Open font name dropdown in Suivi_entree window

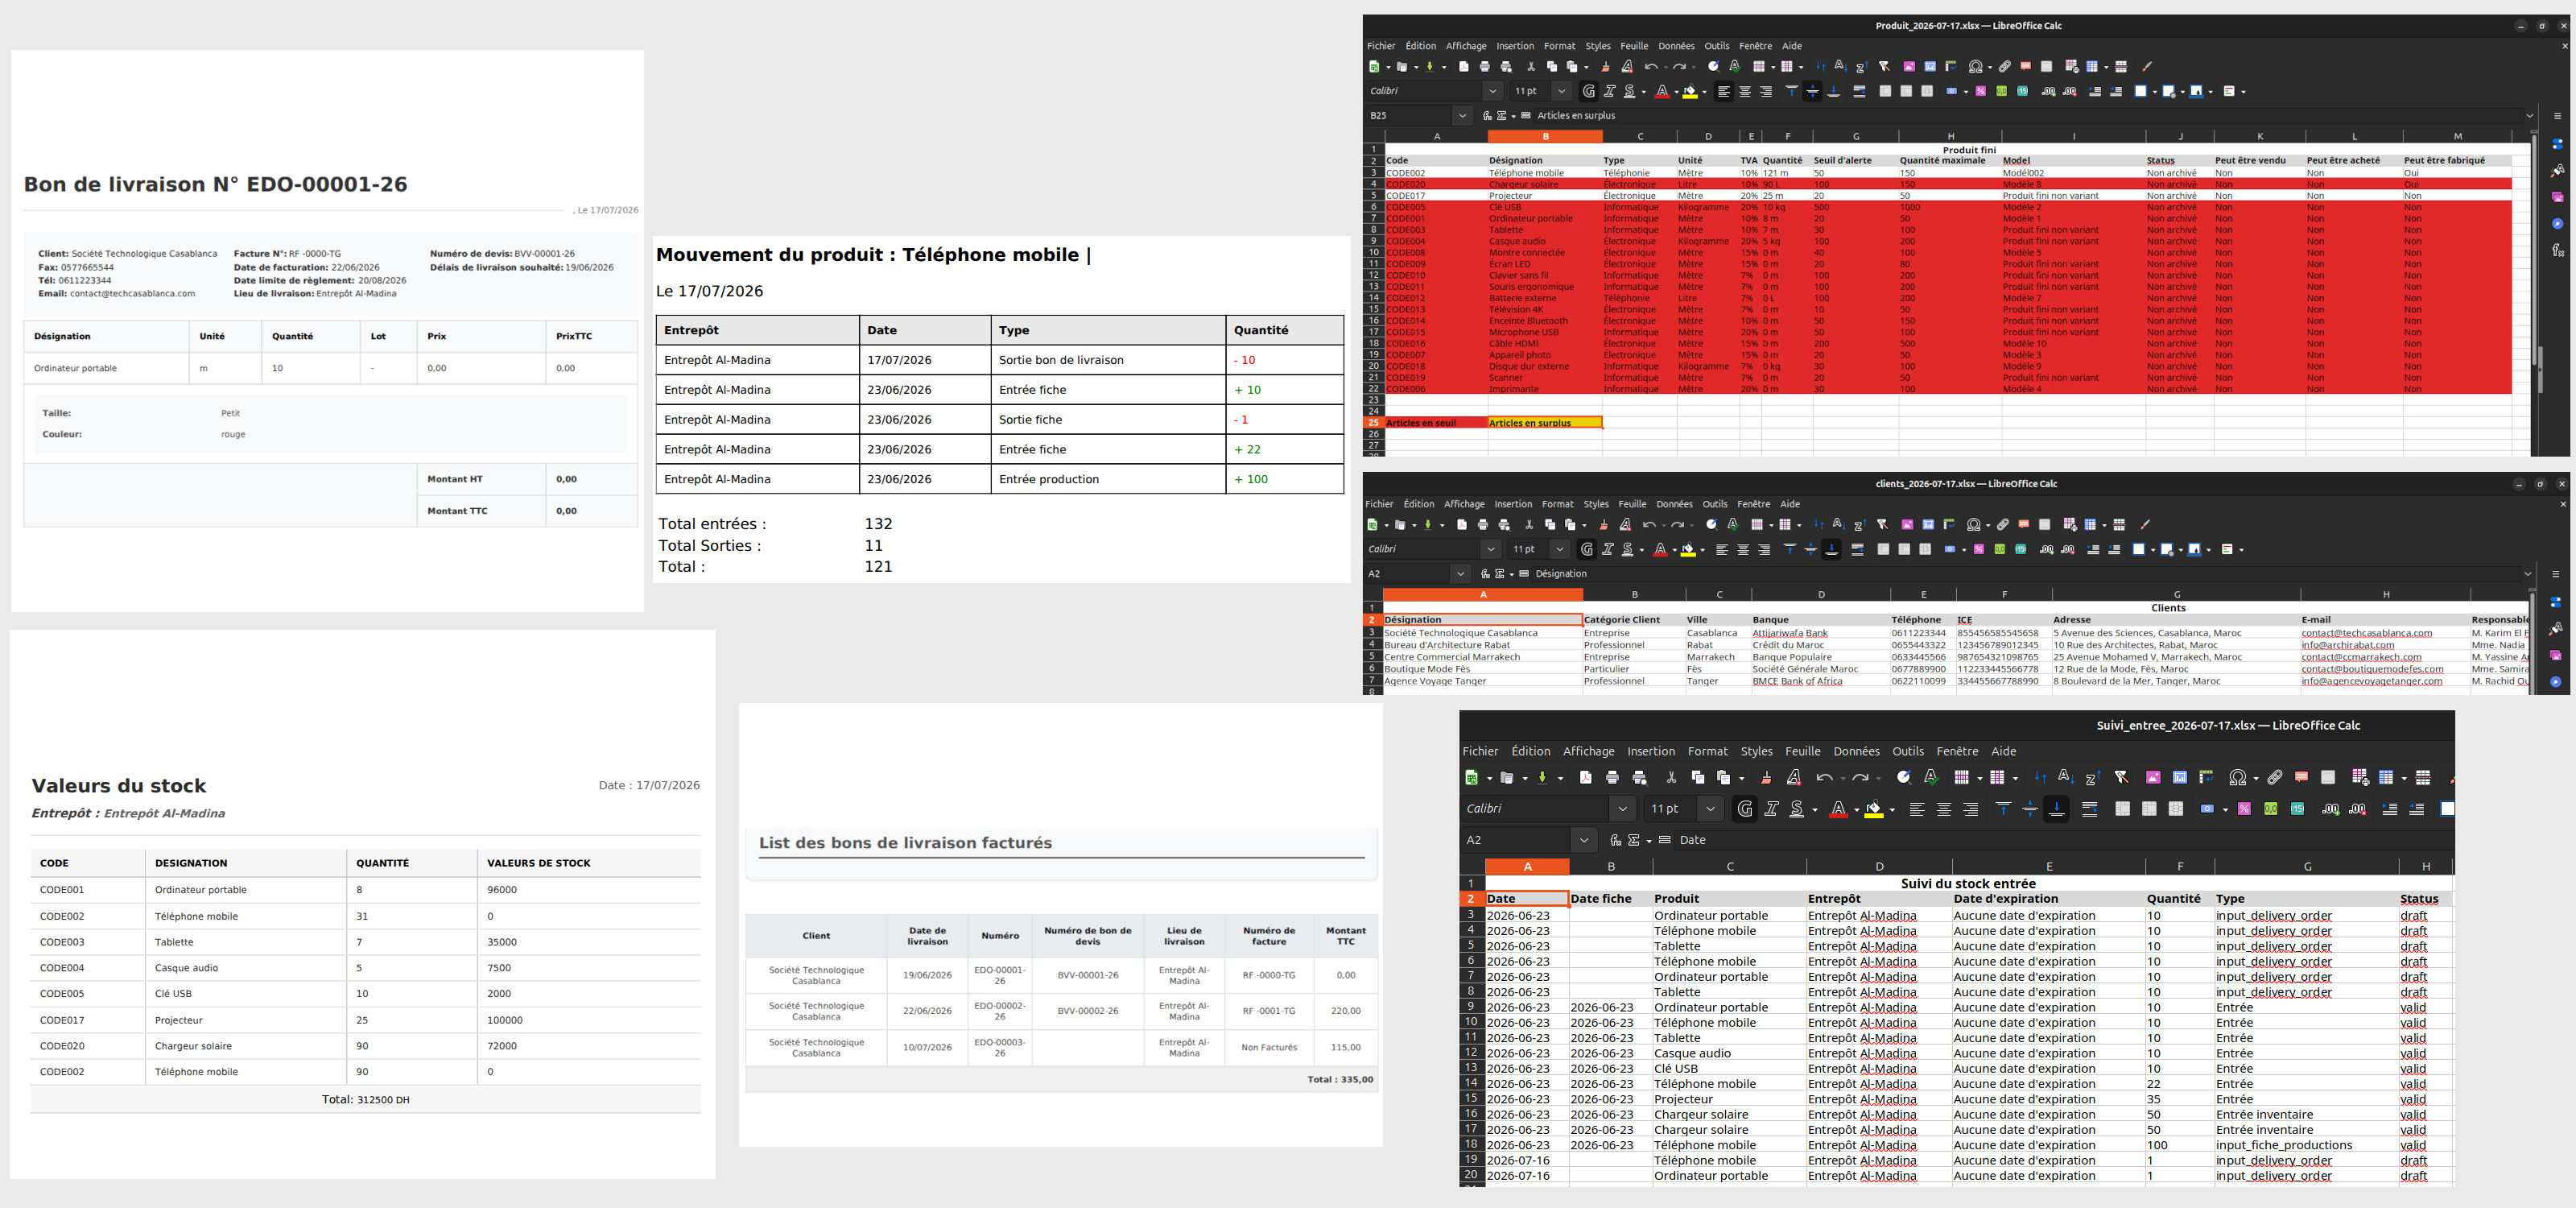tap(1622, 809)
